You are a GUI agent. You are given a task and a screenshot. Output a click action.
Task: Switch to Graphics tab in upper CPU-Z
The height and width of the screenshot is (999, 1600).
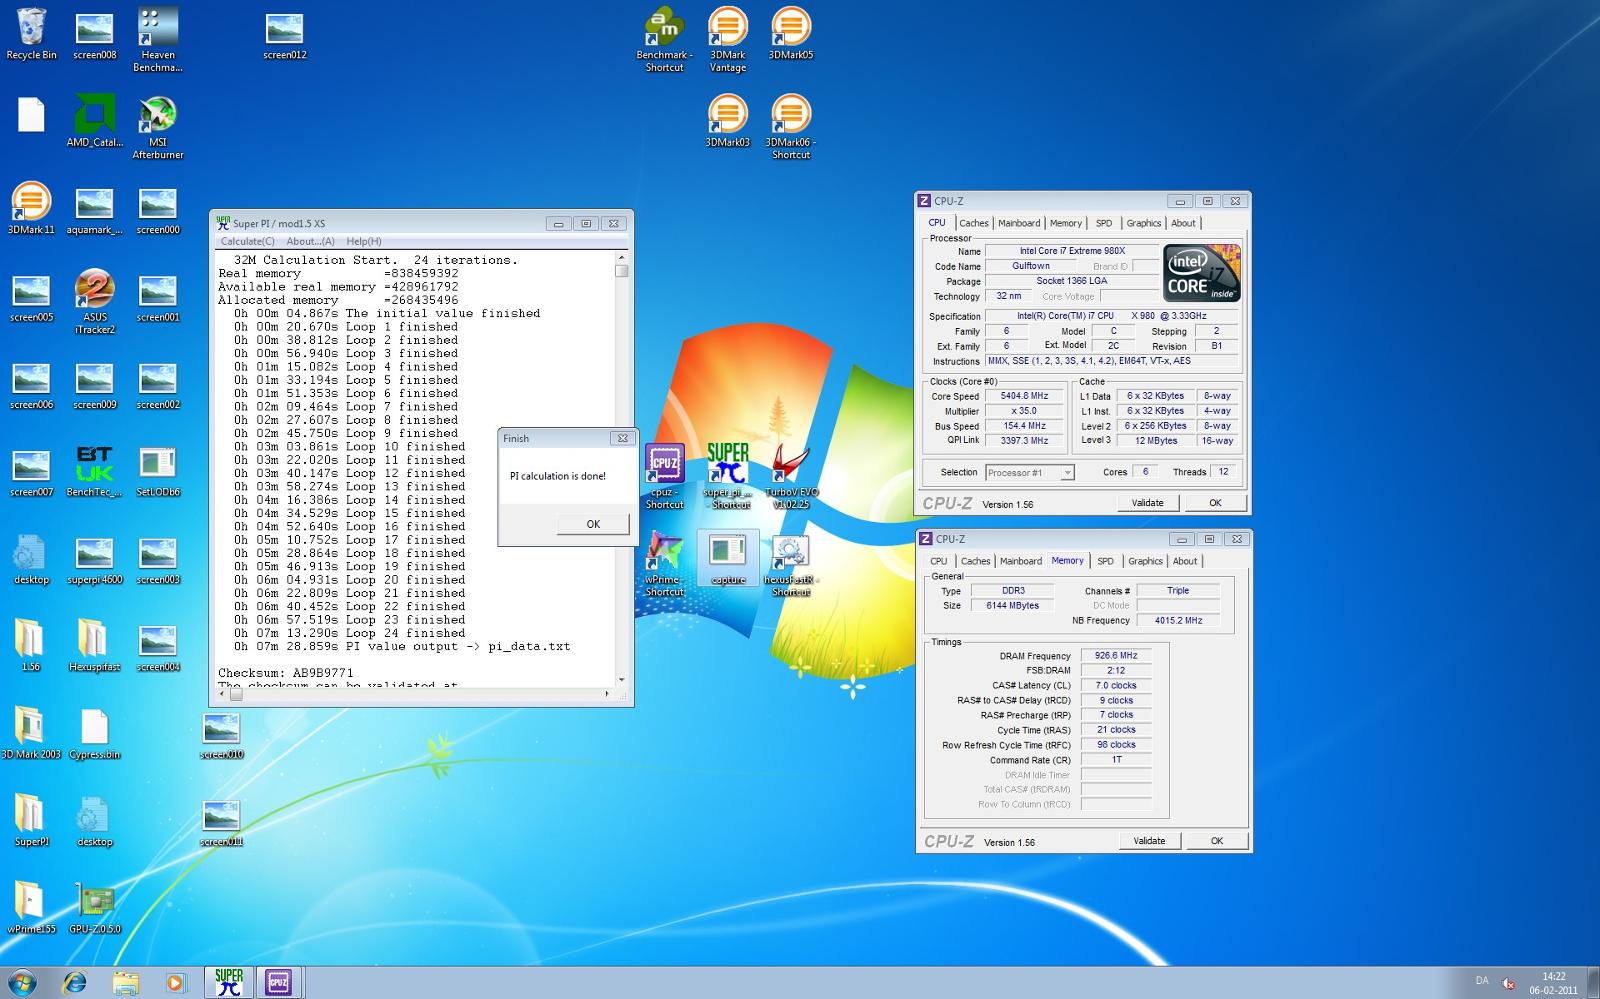pyautogui.click(x=1143, y=223)
